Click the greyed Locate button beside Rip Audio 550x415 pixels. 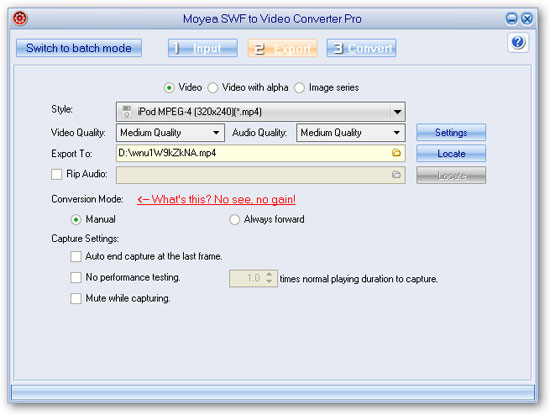tap(451, 175)
